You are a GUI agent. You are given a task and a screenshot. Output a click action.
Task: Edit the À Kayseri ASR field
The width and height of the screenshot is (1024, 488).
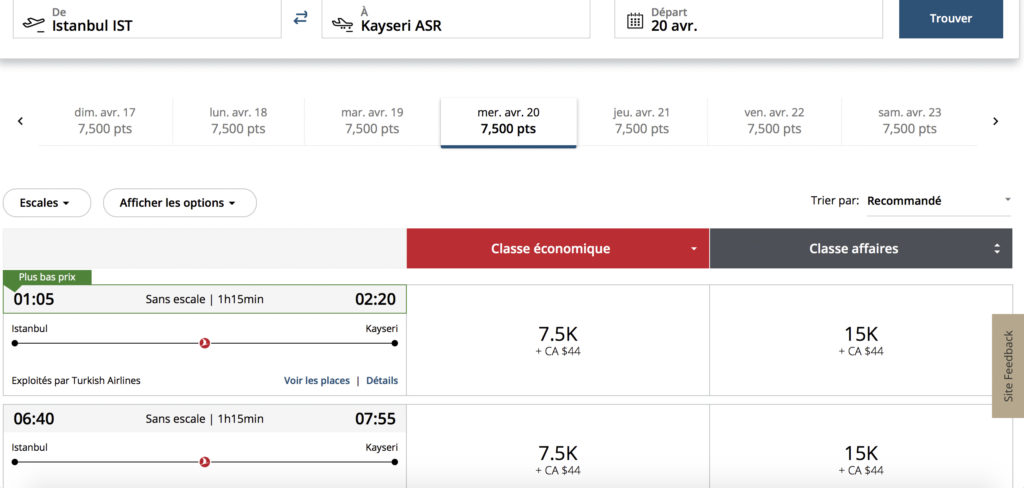click(456, 19)
